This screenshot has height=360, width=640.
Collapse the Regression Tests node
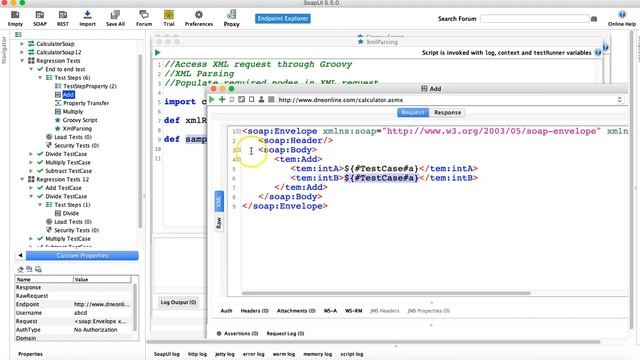click(x=22, y=60)
